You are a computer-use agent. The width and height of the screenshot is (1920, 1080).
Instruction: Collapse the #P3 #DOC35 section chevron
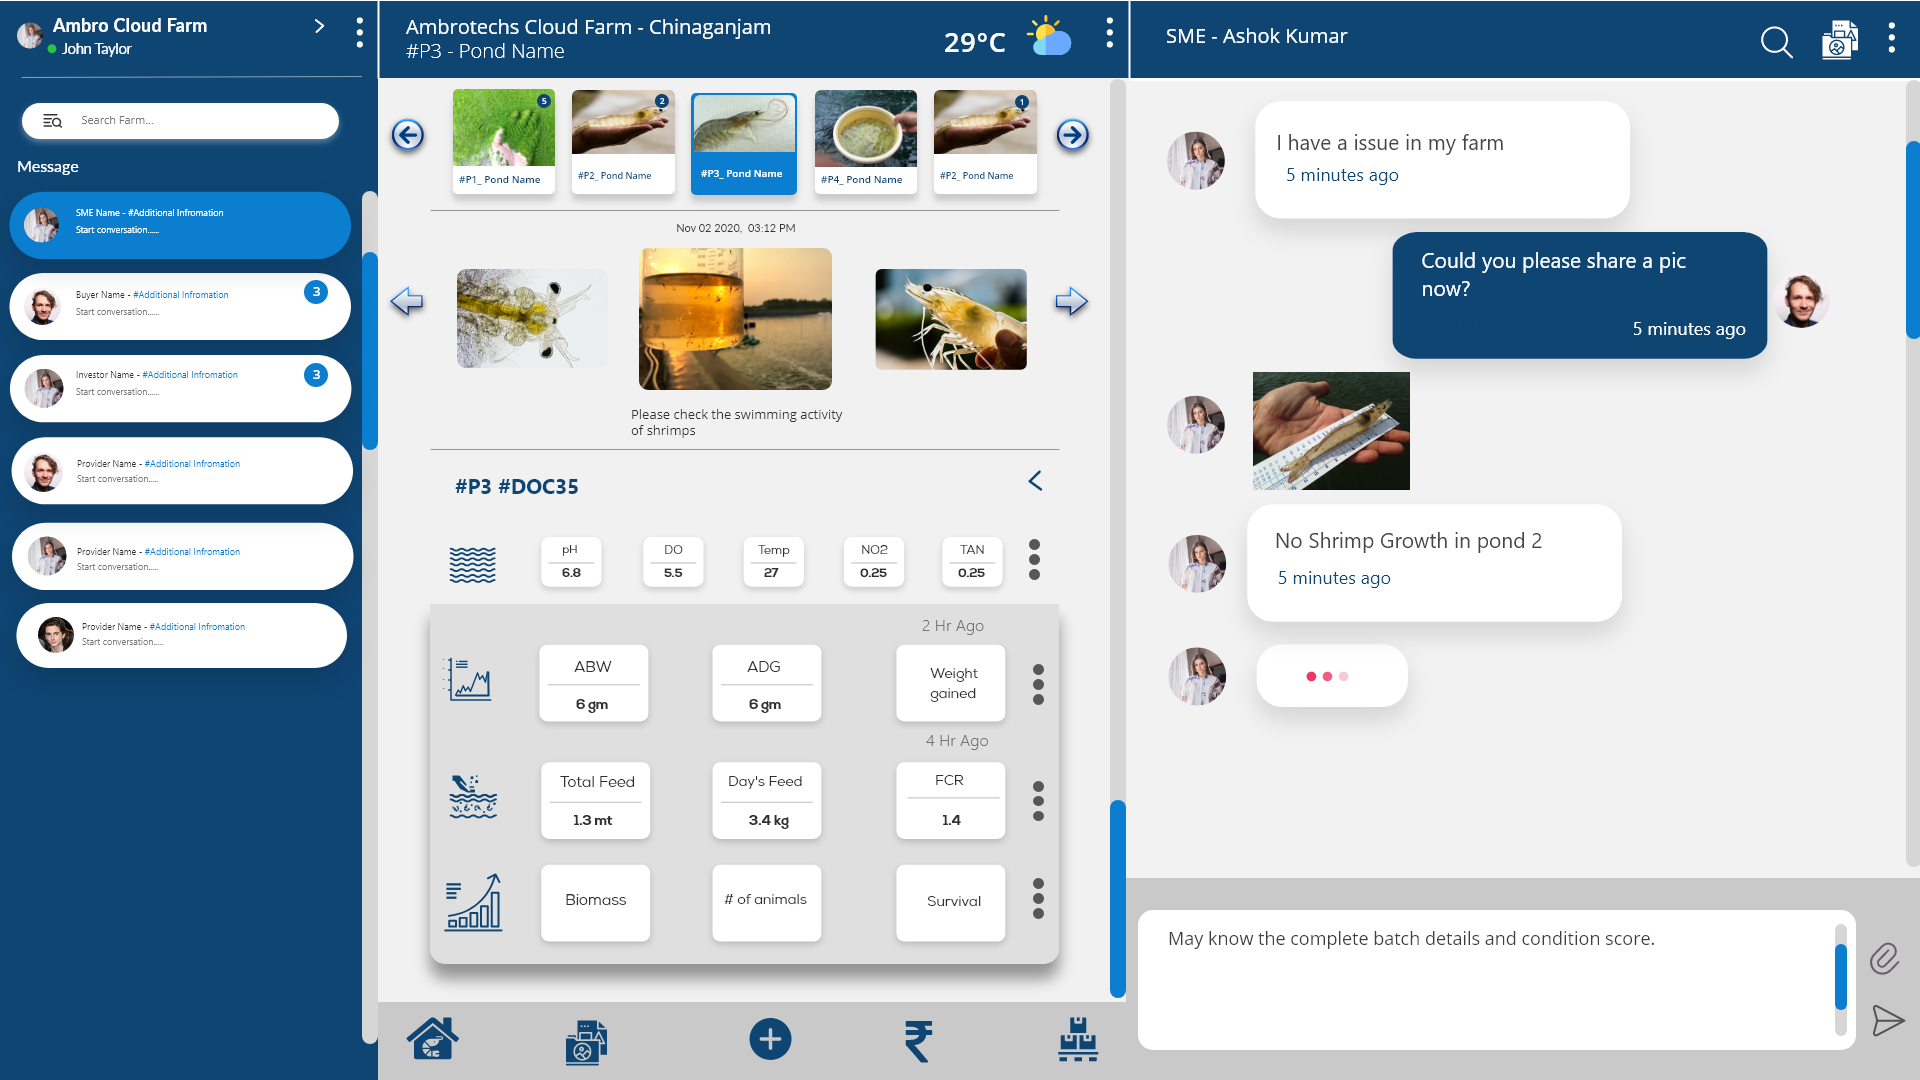[1035, 481]
